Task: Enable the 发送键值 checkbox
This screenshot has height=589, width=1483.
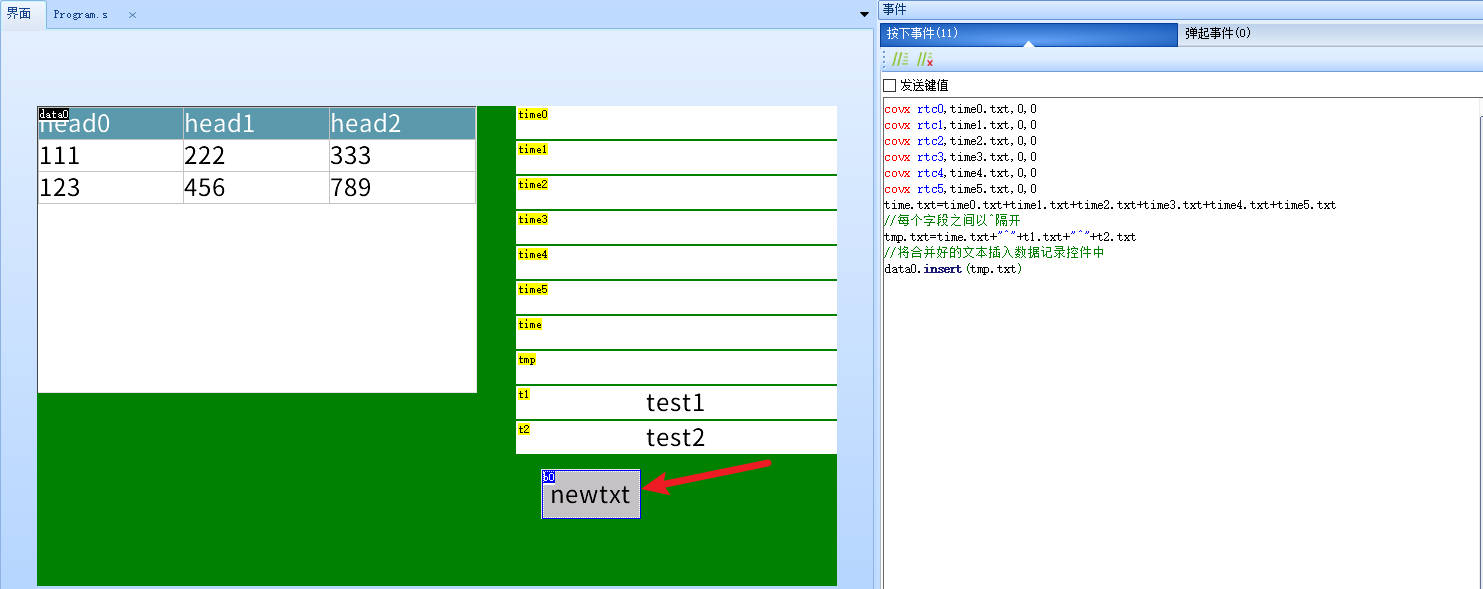Action: 890,86
